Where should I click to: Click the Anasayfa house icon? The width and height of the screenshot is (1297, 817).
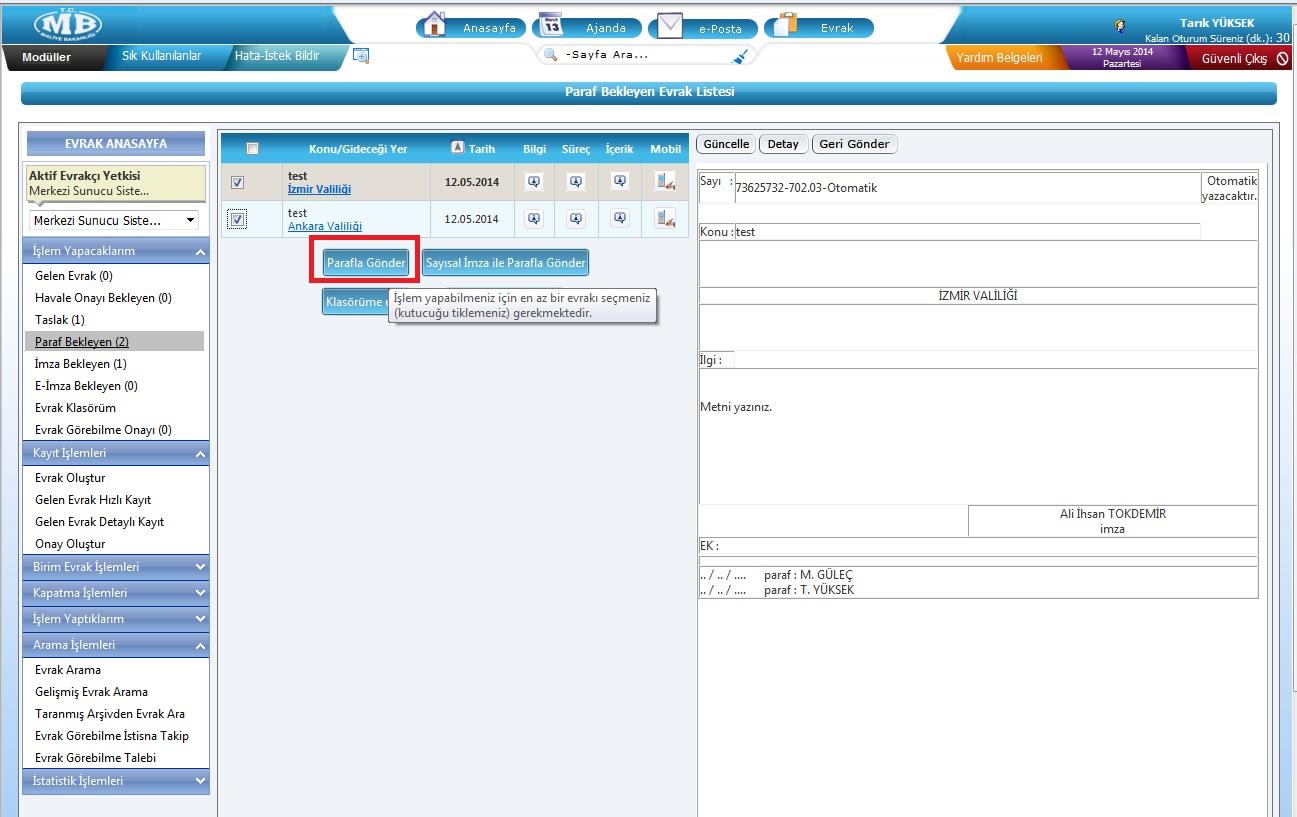[x=433, y=24]
